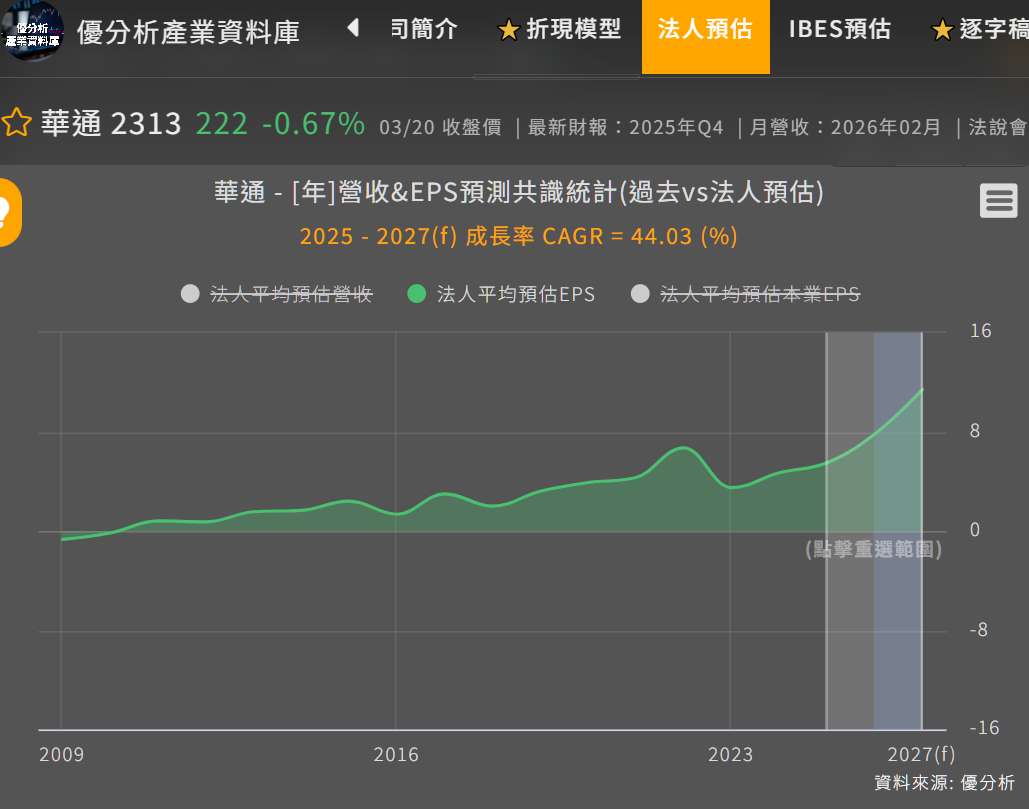Switch to the 折現模型 tab
Viewport: 1029px width, 809px height.
click(x=559, y=30)
